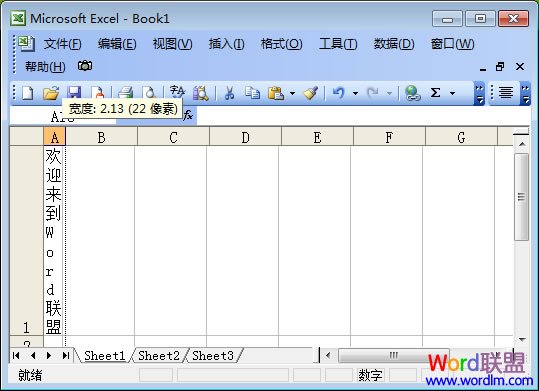Click the Print icon in toolbar
The height and width of the screenshot is (391, 539).
point(125,93)
